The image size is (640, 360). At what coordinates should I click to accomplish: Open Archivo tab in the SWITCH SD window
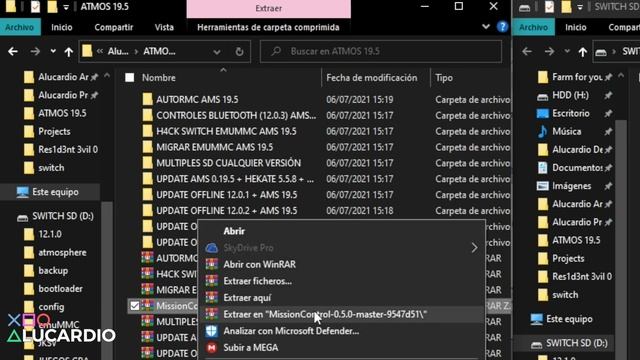[x=533, y=27]
